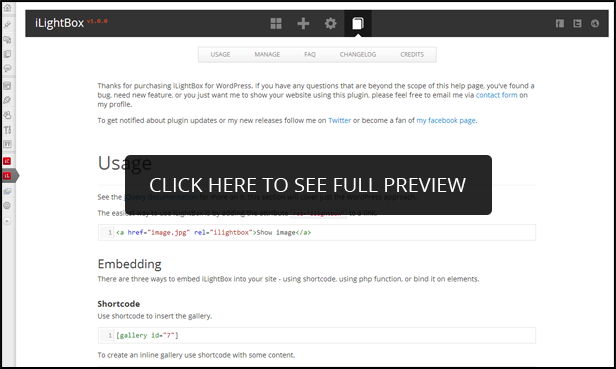This screenshot has width=616, height=369.
Task: Switch to the CHANGELOG tab
Action: [x=358, y=55]
